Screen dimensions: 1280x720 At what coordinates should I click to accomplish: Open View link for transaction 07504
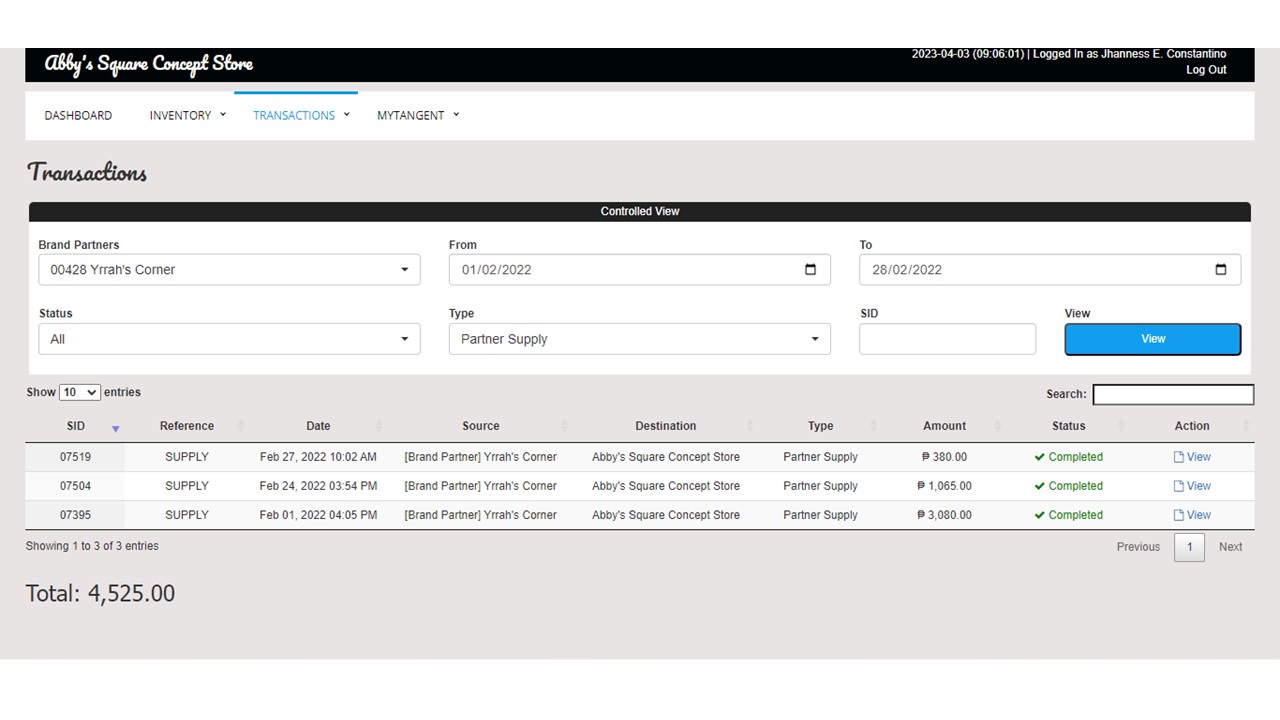click(1199, 486)
